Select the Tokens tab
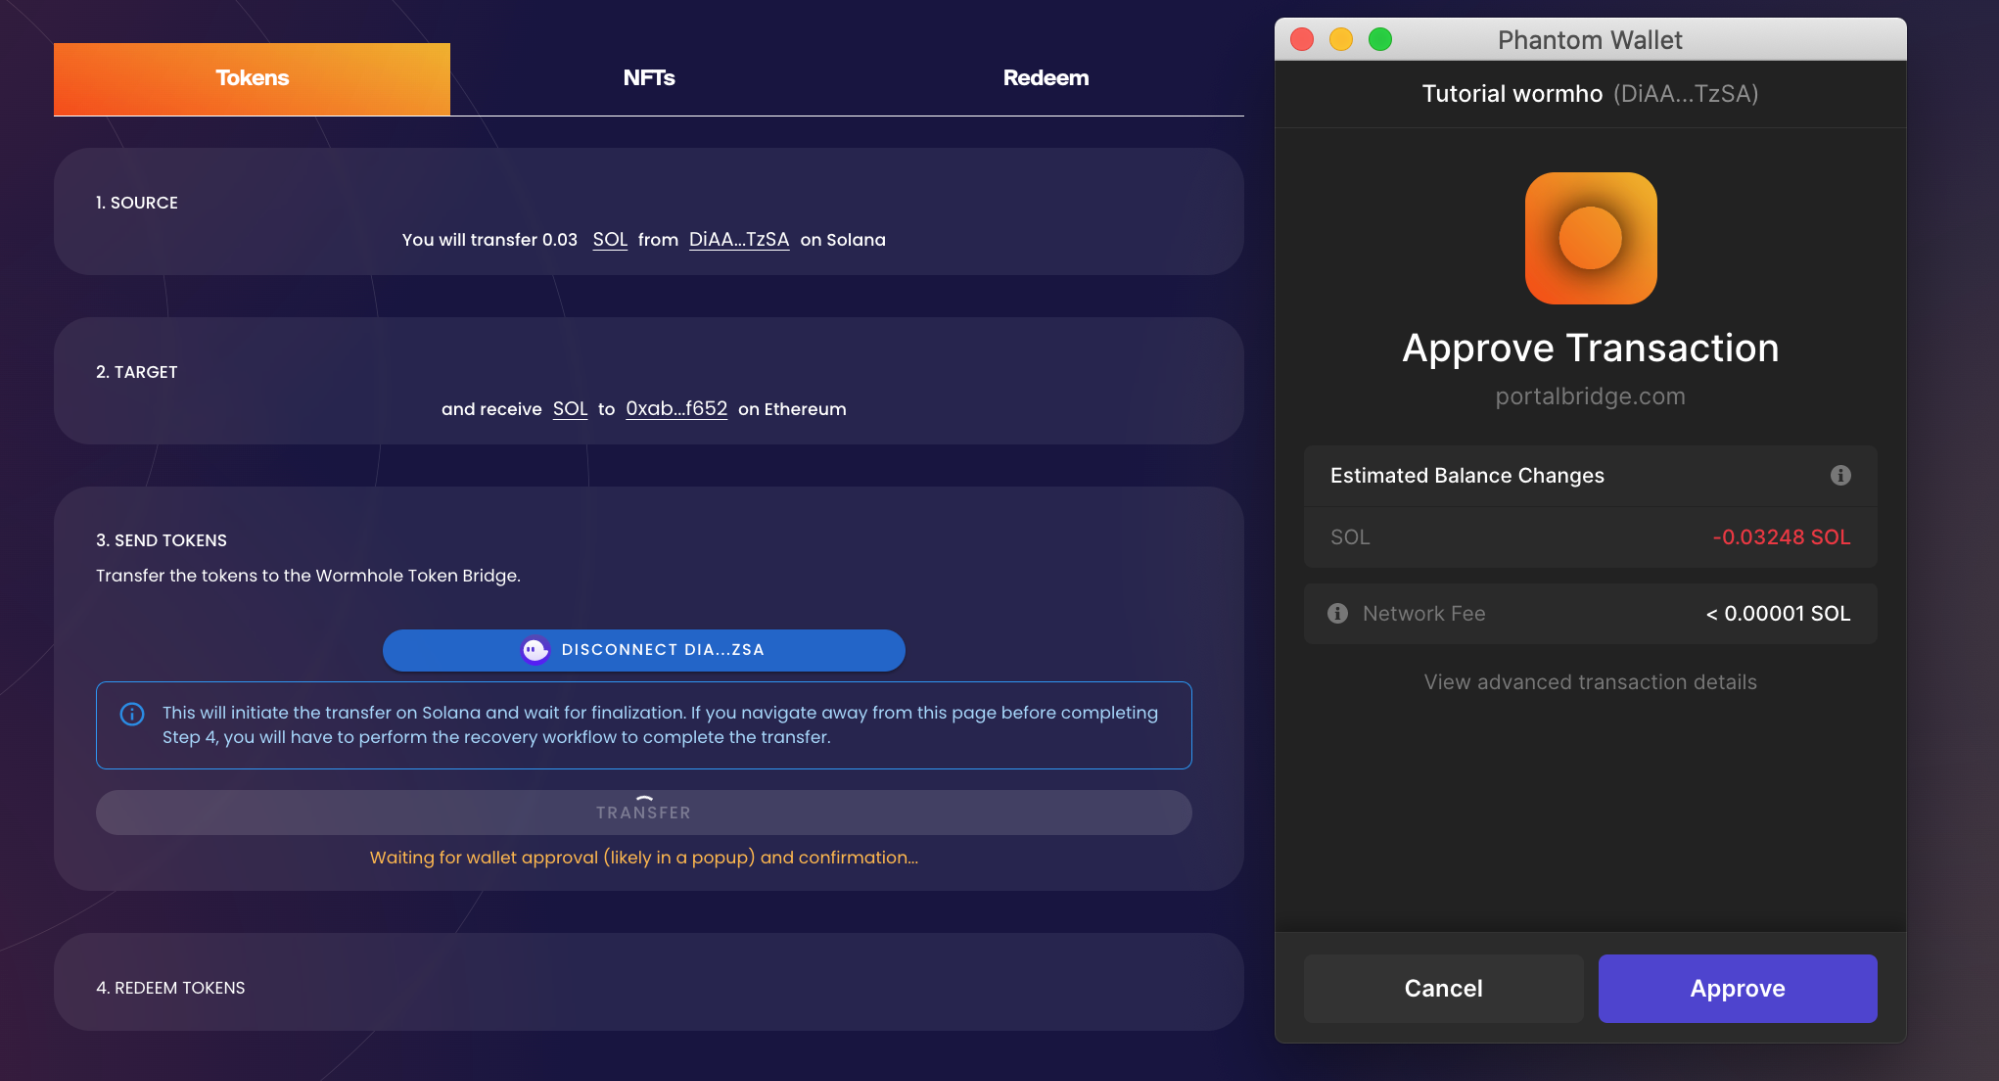Screen dimensions: 1999x1081 coord(251,77)
